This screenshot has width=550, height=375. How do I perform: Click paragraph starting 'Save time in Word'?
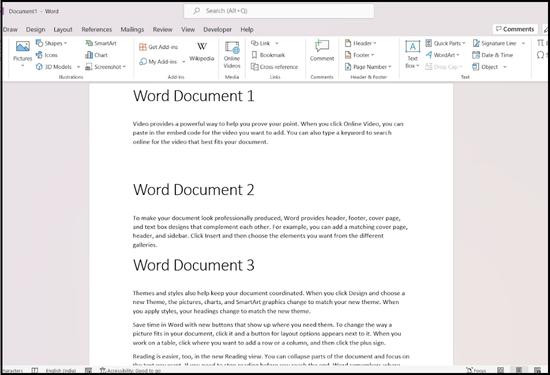267,334
